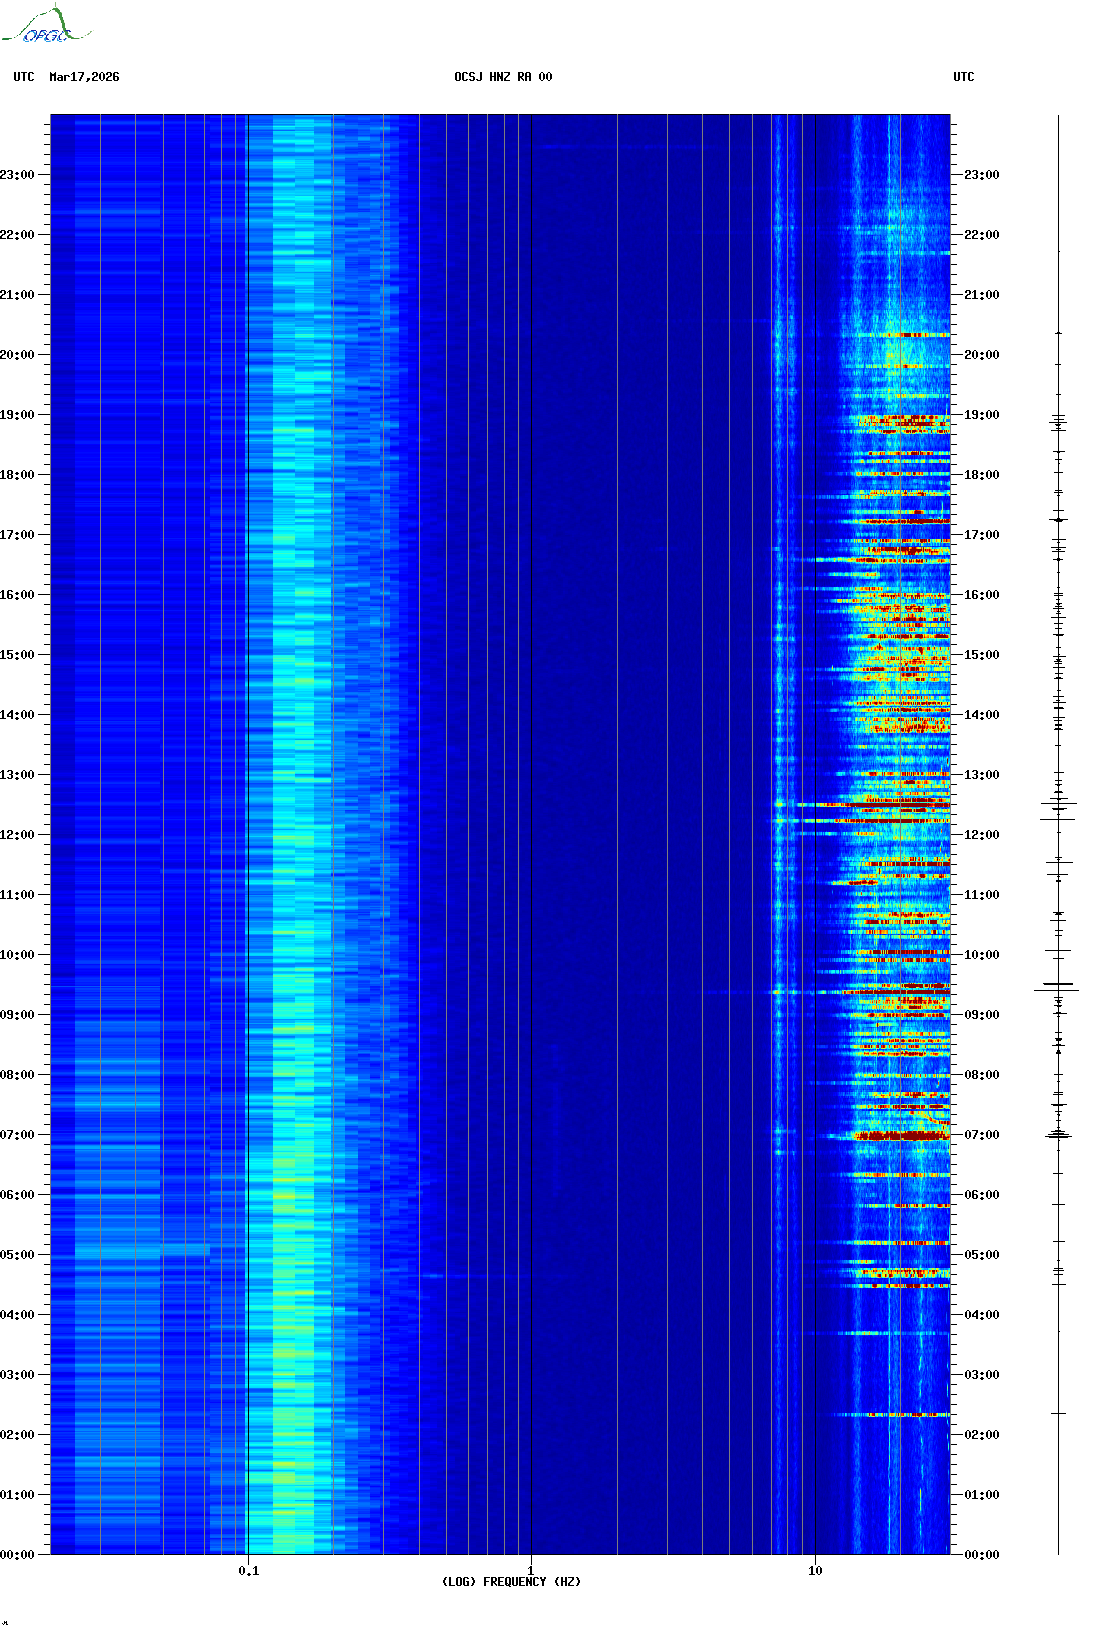1102x1634 pixels.
Task: Click the black vertical line at 0.1 Hz
Action: click(247, 800)
